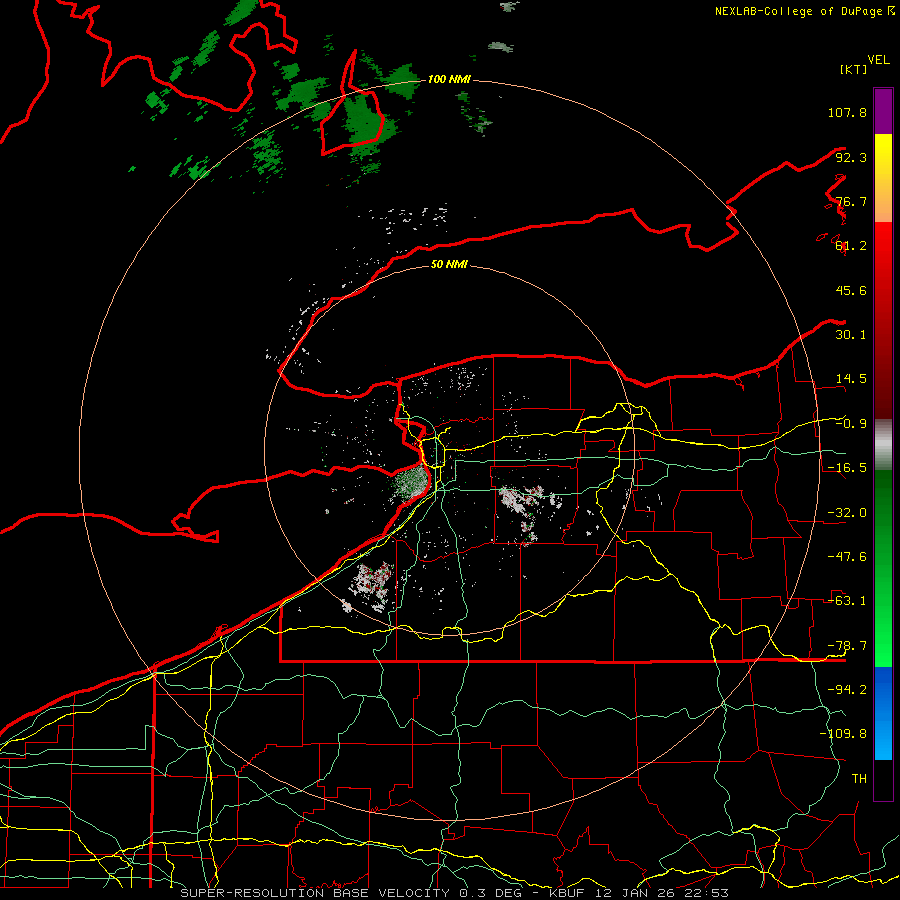
Task: Click the Super-Resolution Base Velocity caption
Action: pyautogui.click(x=455, y=893)
